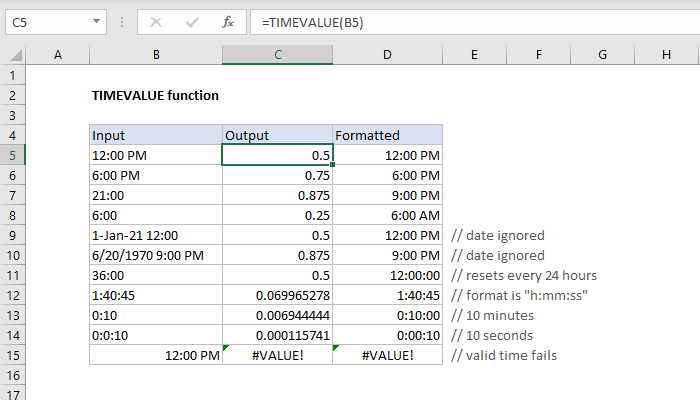Click the '// resets every 24 hours' note
The image size is (700, 400).
[x=524, y=275]
